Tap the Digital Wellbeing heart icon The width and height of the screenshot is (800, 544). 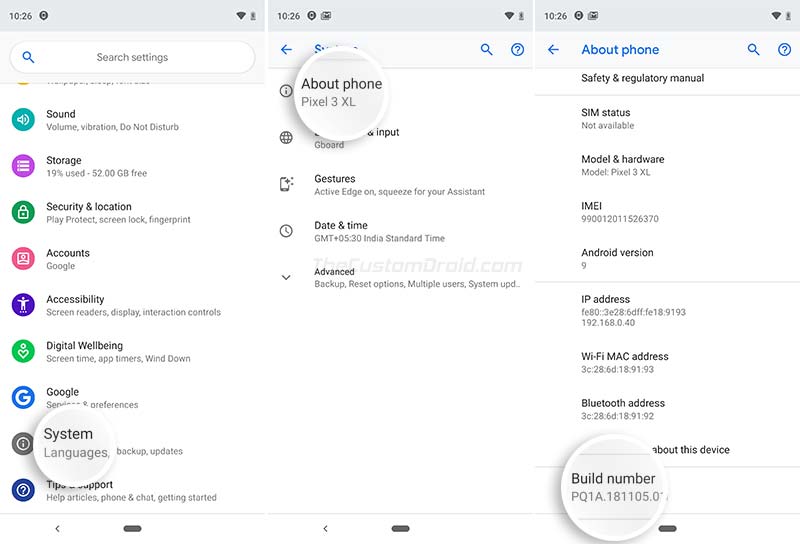point(23,351)
